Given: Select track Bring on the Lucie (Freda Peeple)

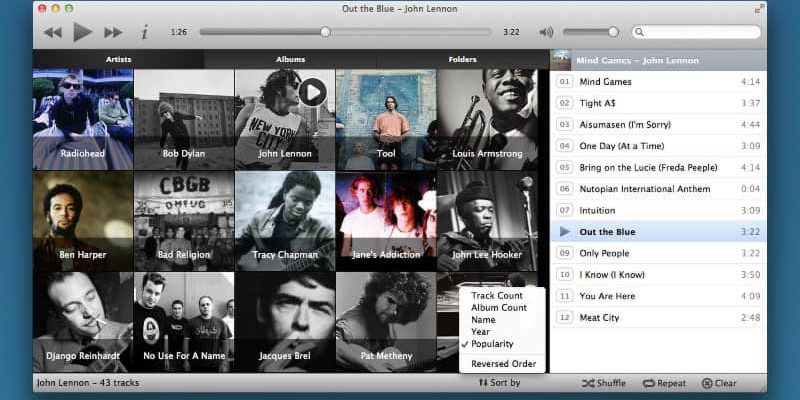Looking at the screenshot, I should pyautogui.click(x=658, y=167).
